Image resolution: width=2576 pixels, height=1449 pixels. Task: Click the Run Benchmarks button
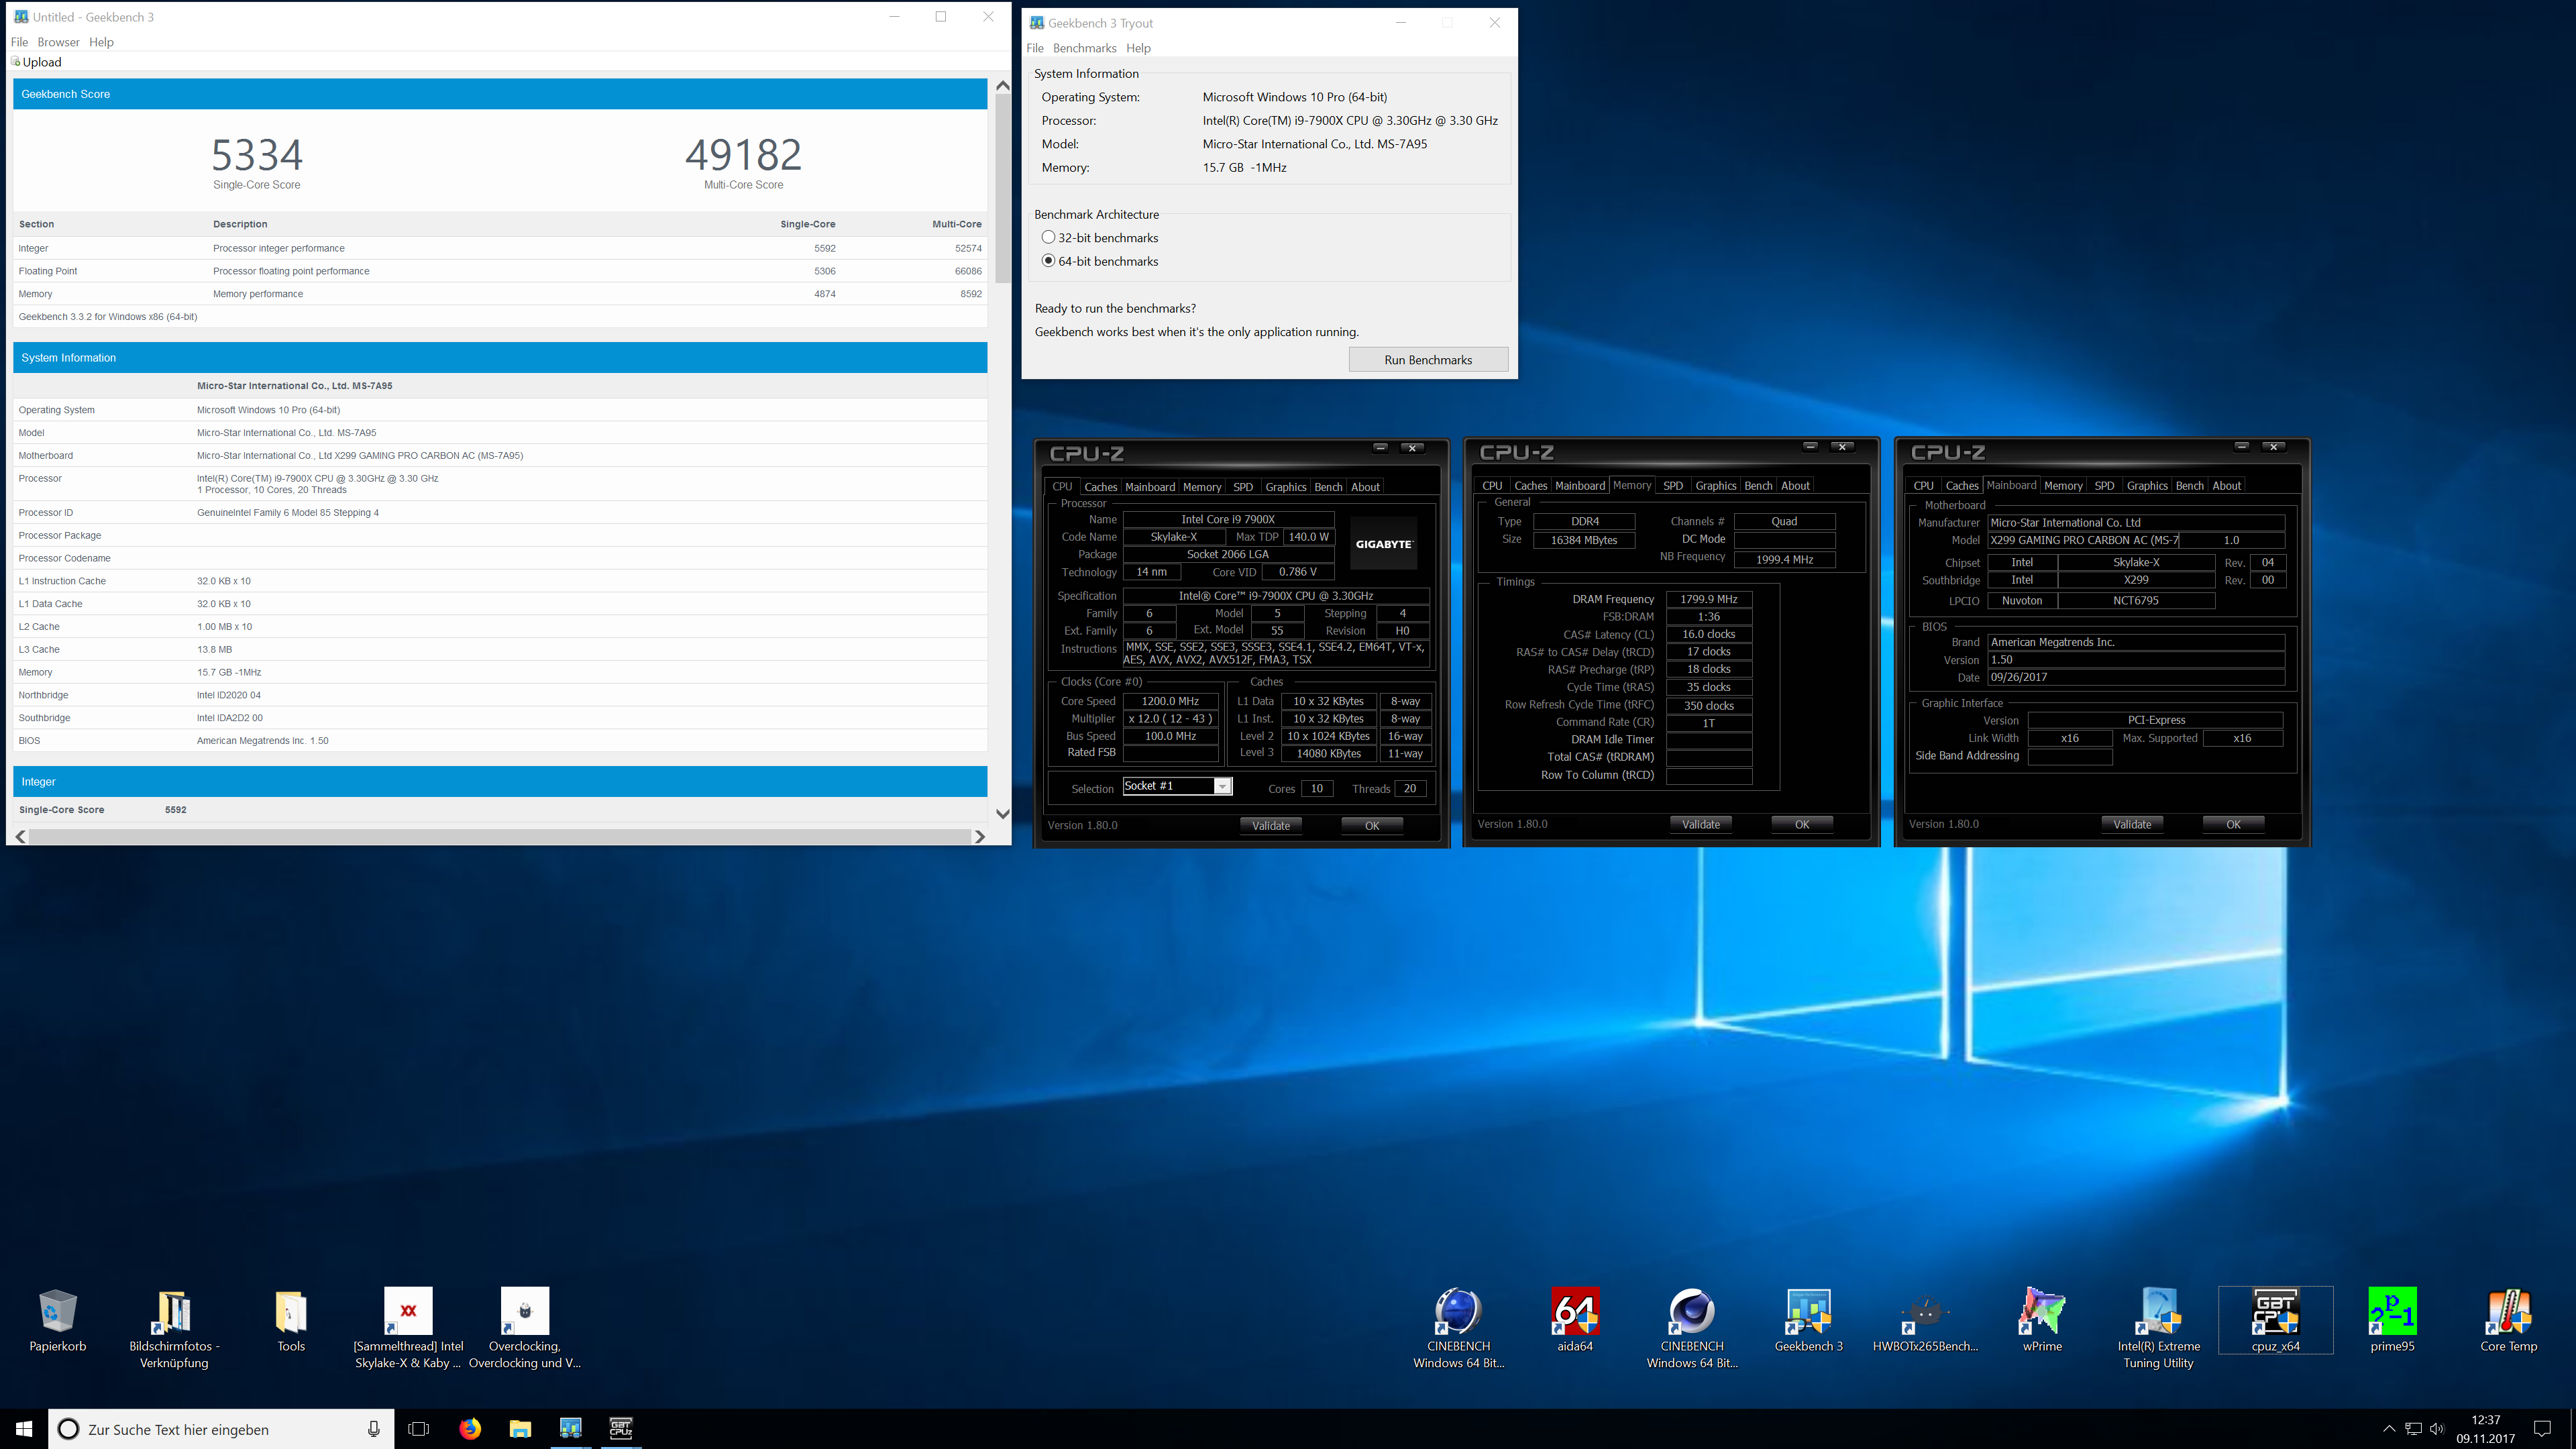(1428, 360)
